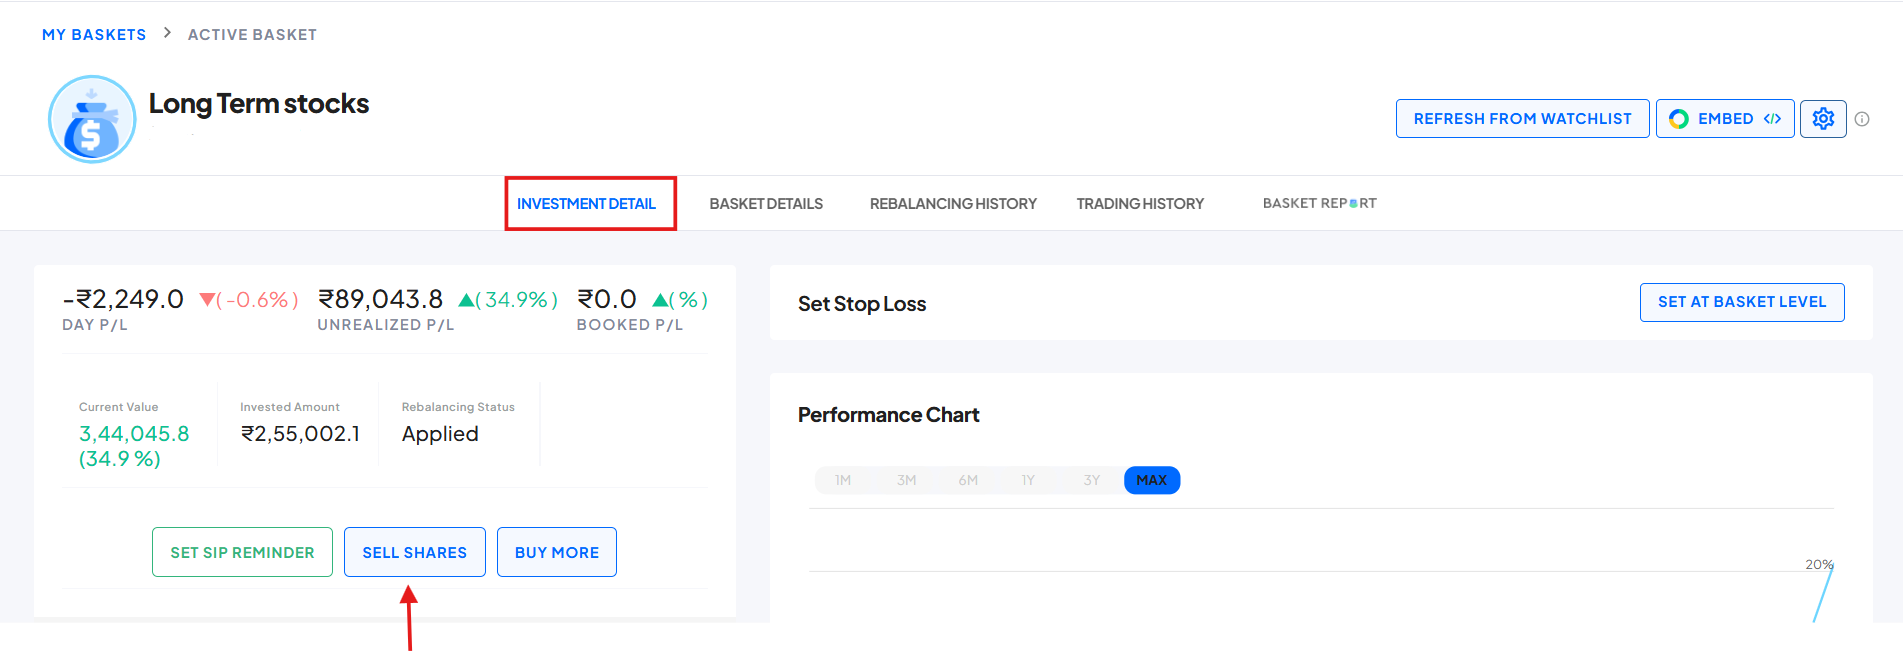Go to the Trading History tab
The width and height of the screenshot is (1903, 651).
[1140, 204]
